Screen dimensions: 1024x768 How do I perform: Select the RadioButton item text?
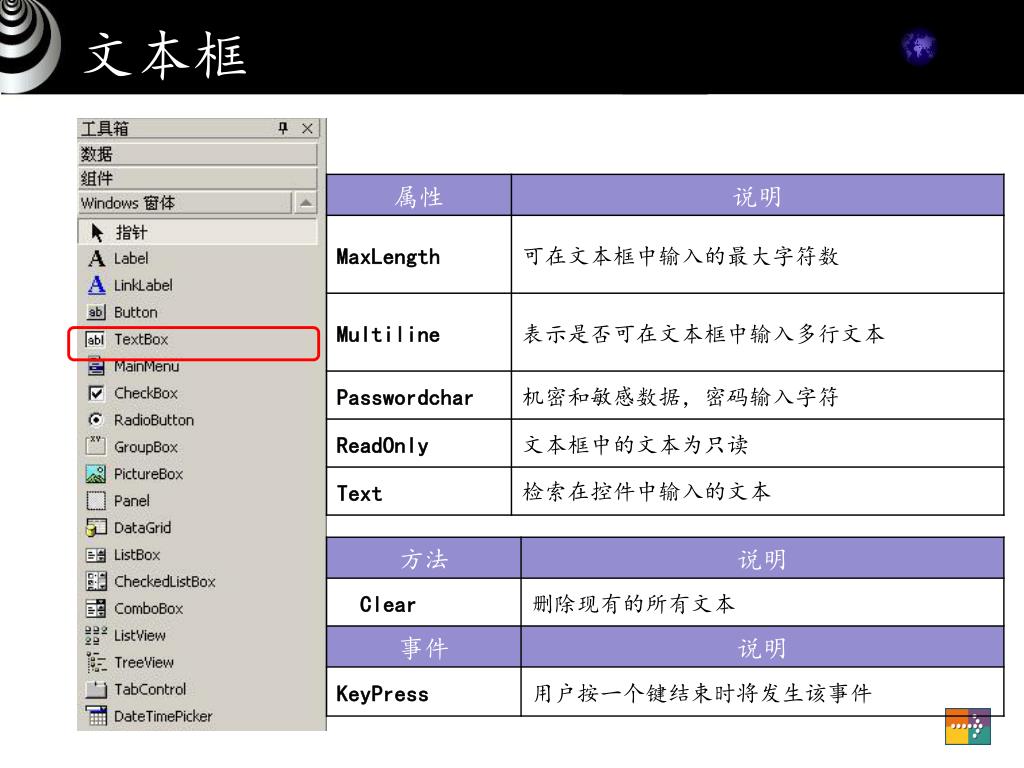pos(154,420)
